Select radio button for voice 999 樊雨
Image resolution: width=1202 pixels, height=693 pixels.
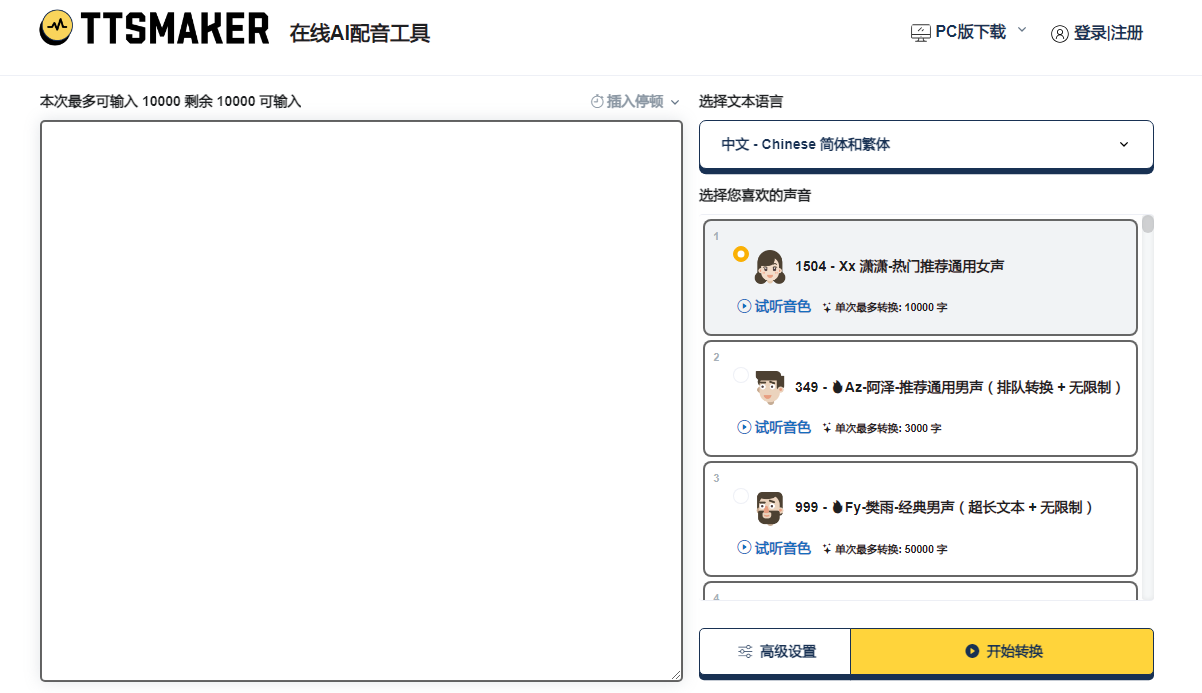(x=741, y=495)
